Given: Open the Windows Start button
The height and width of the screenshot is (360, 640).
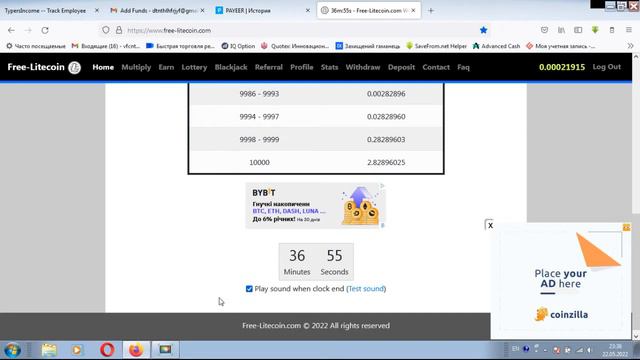Looking at the screenshot, I should 13,350.
